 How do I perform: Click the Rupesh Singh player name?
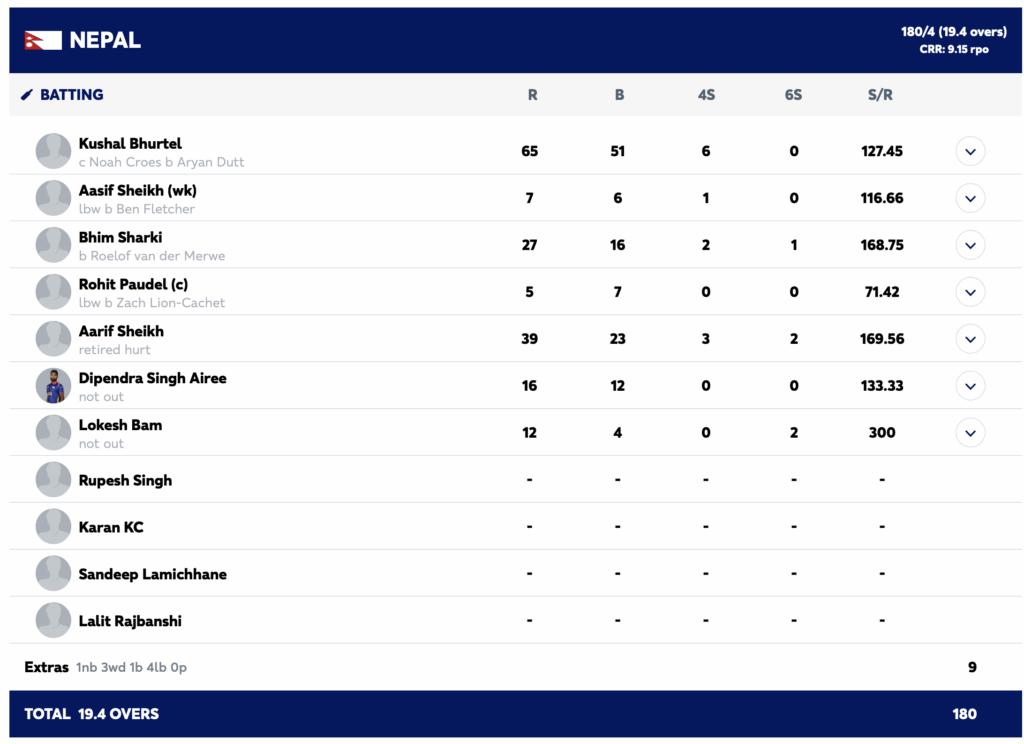pos(125,480)
